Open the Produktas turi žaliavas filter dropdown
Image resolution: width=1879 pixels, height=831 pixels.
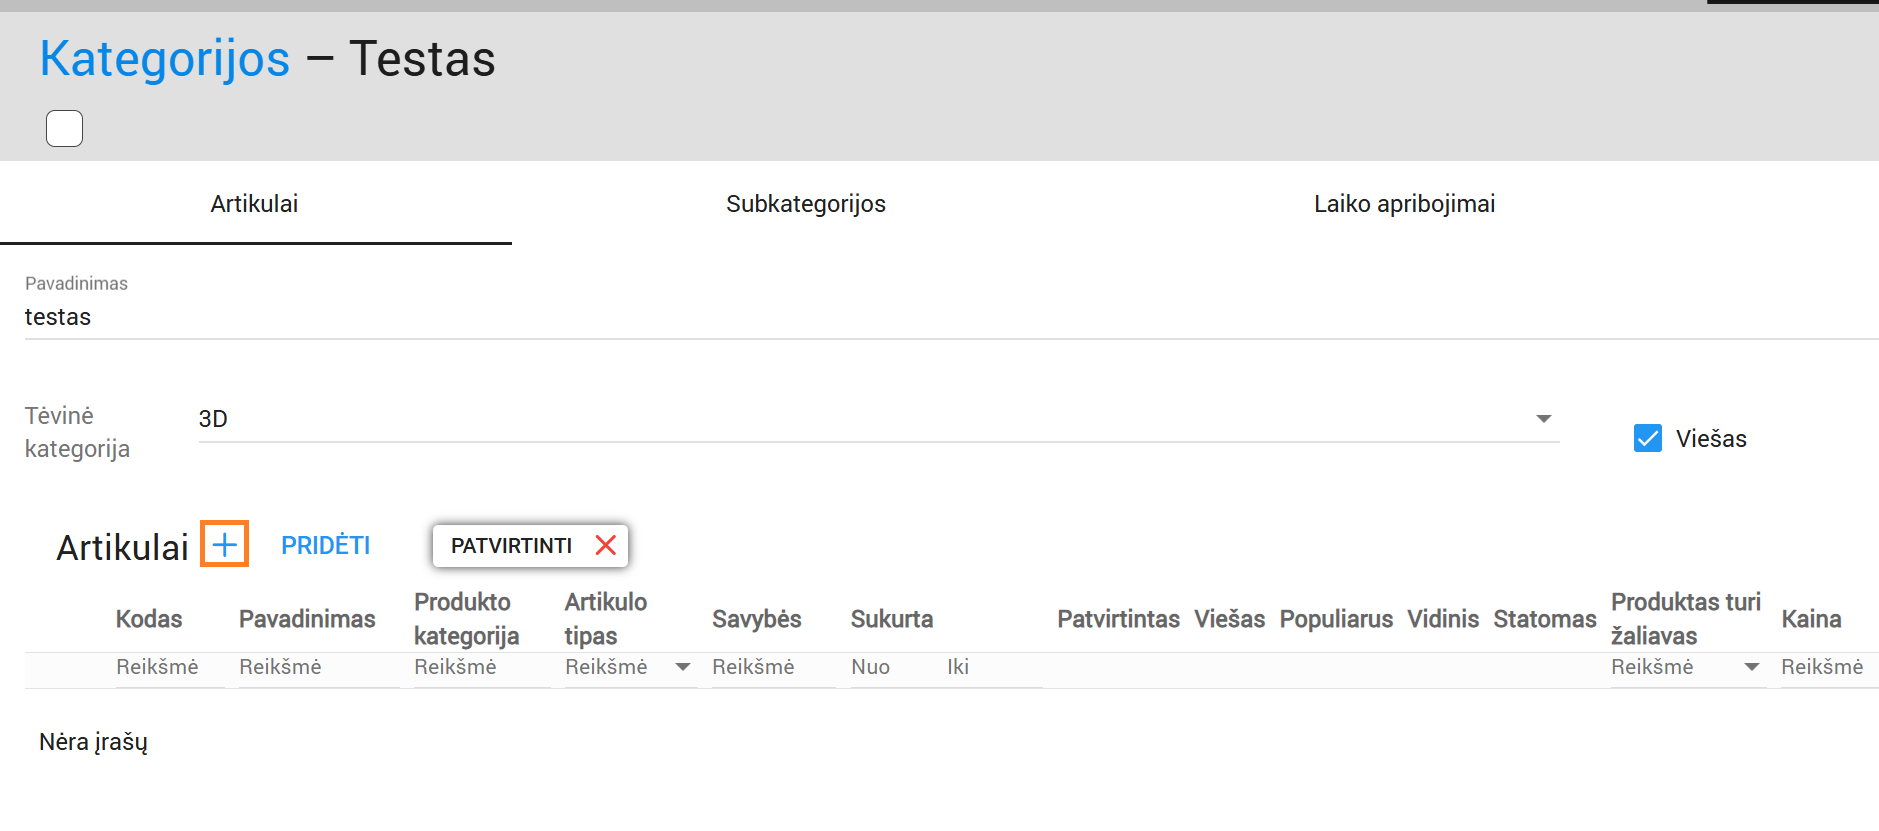click(1751, 667)
